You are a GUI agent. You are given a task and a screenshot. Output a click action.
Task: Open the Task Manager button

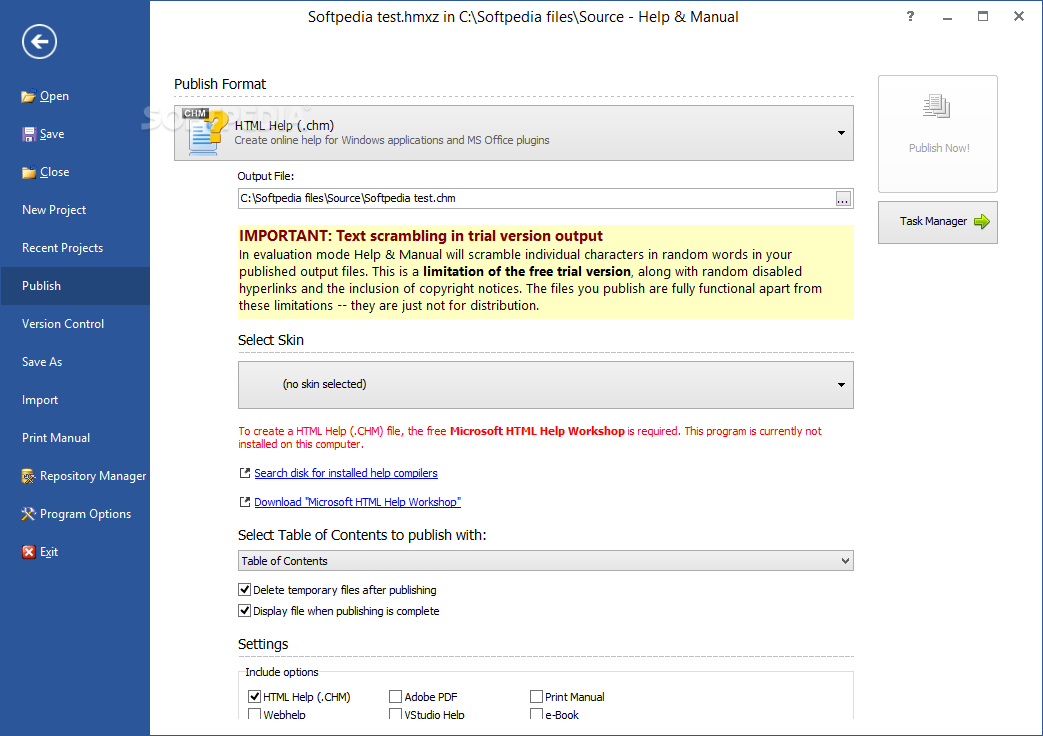pos(938,222)
